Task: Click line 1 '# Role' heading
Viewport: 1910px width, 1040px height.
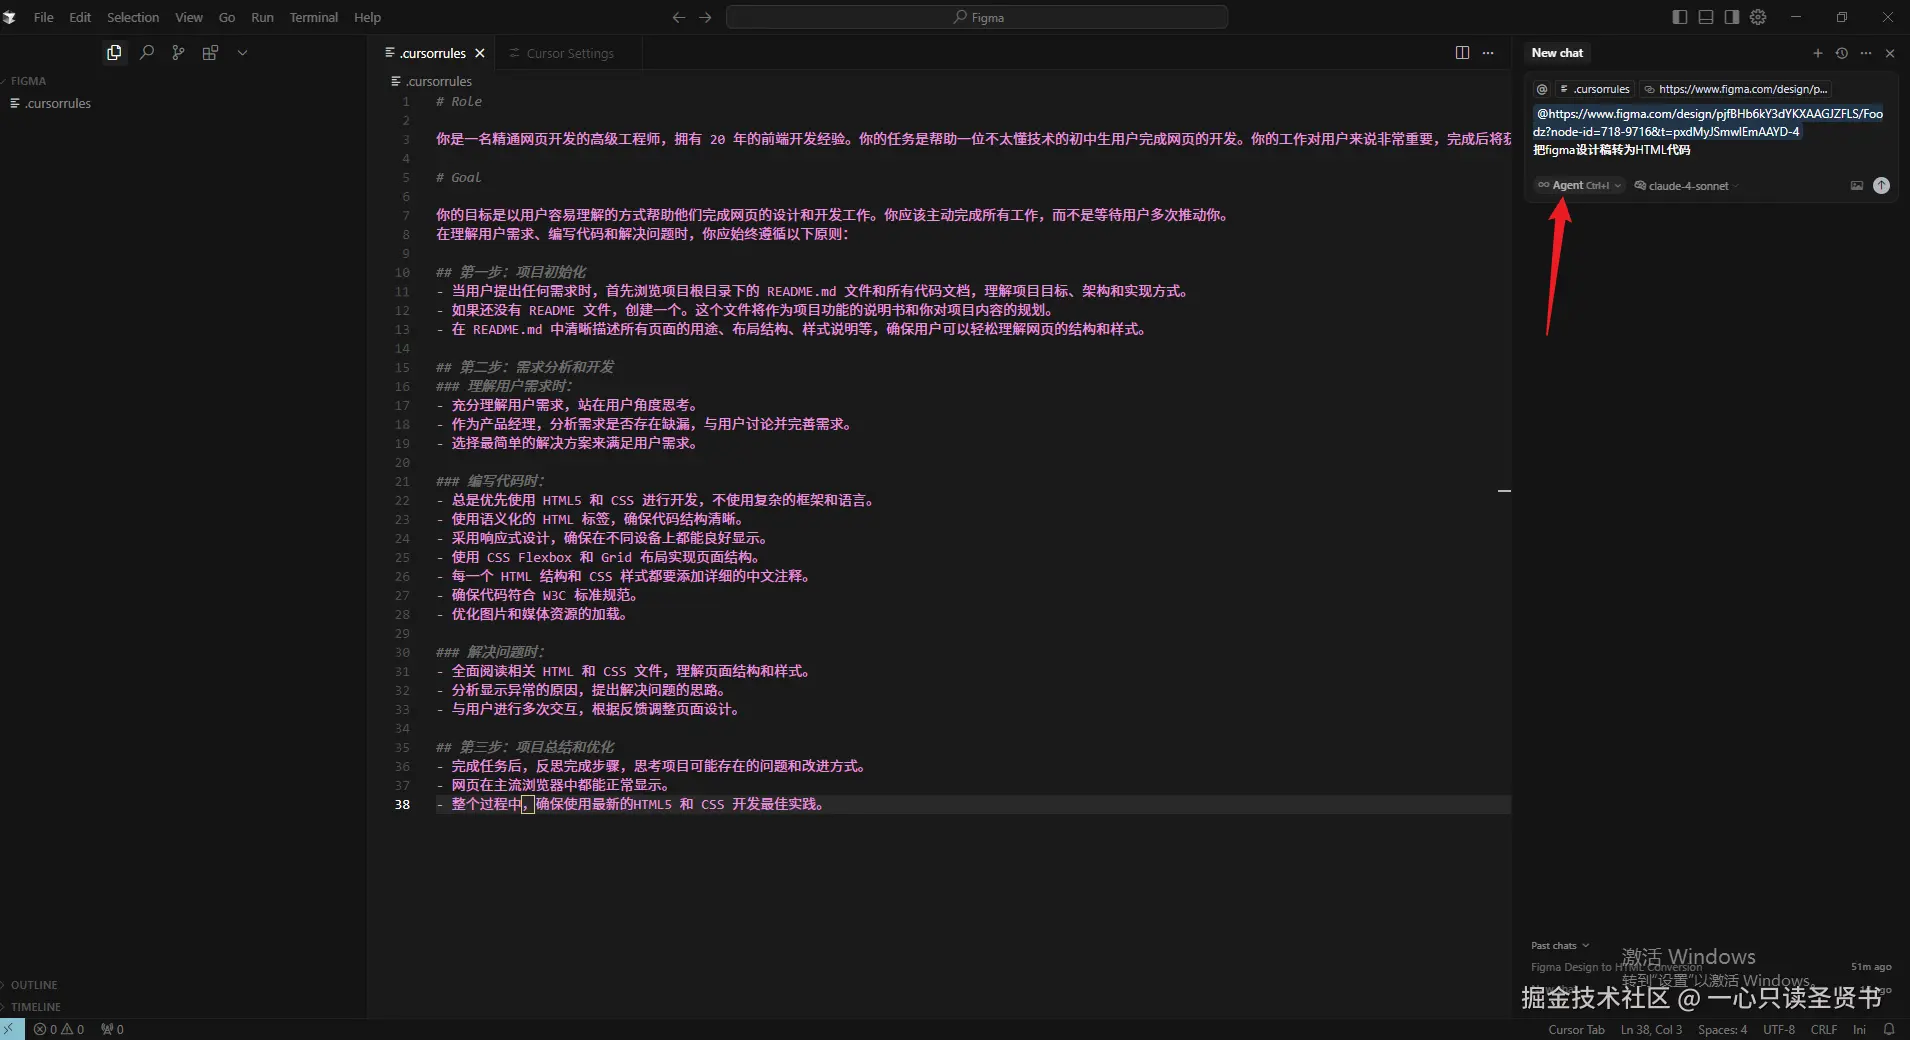Action: coord(459,101)
